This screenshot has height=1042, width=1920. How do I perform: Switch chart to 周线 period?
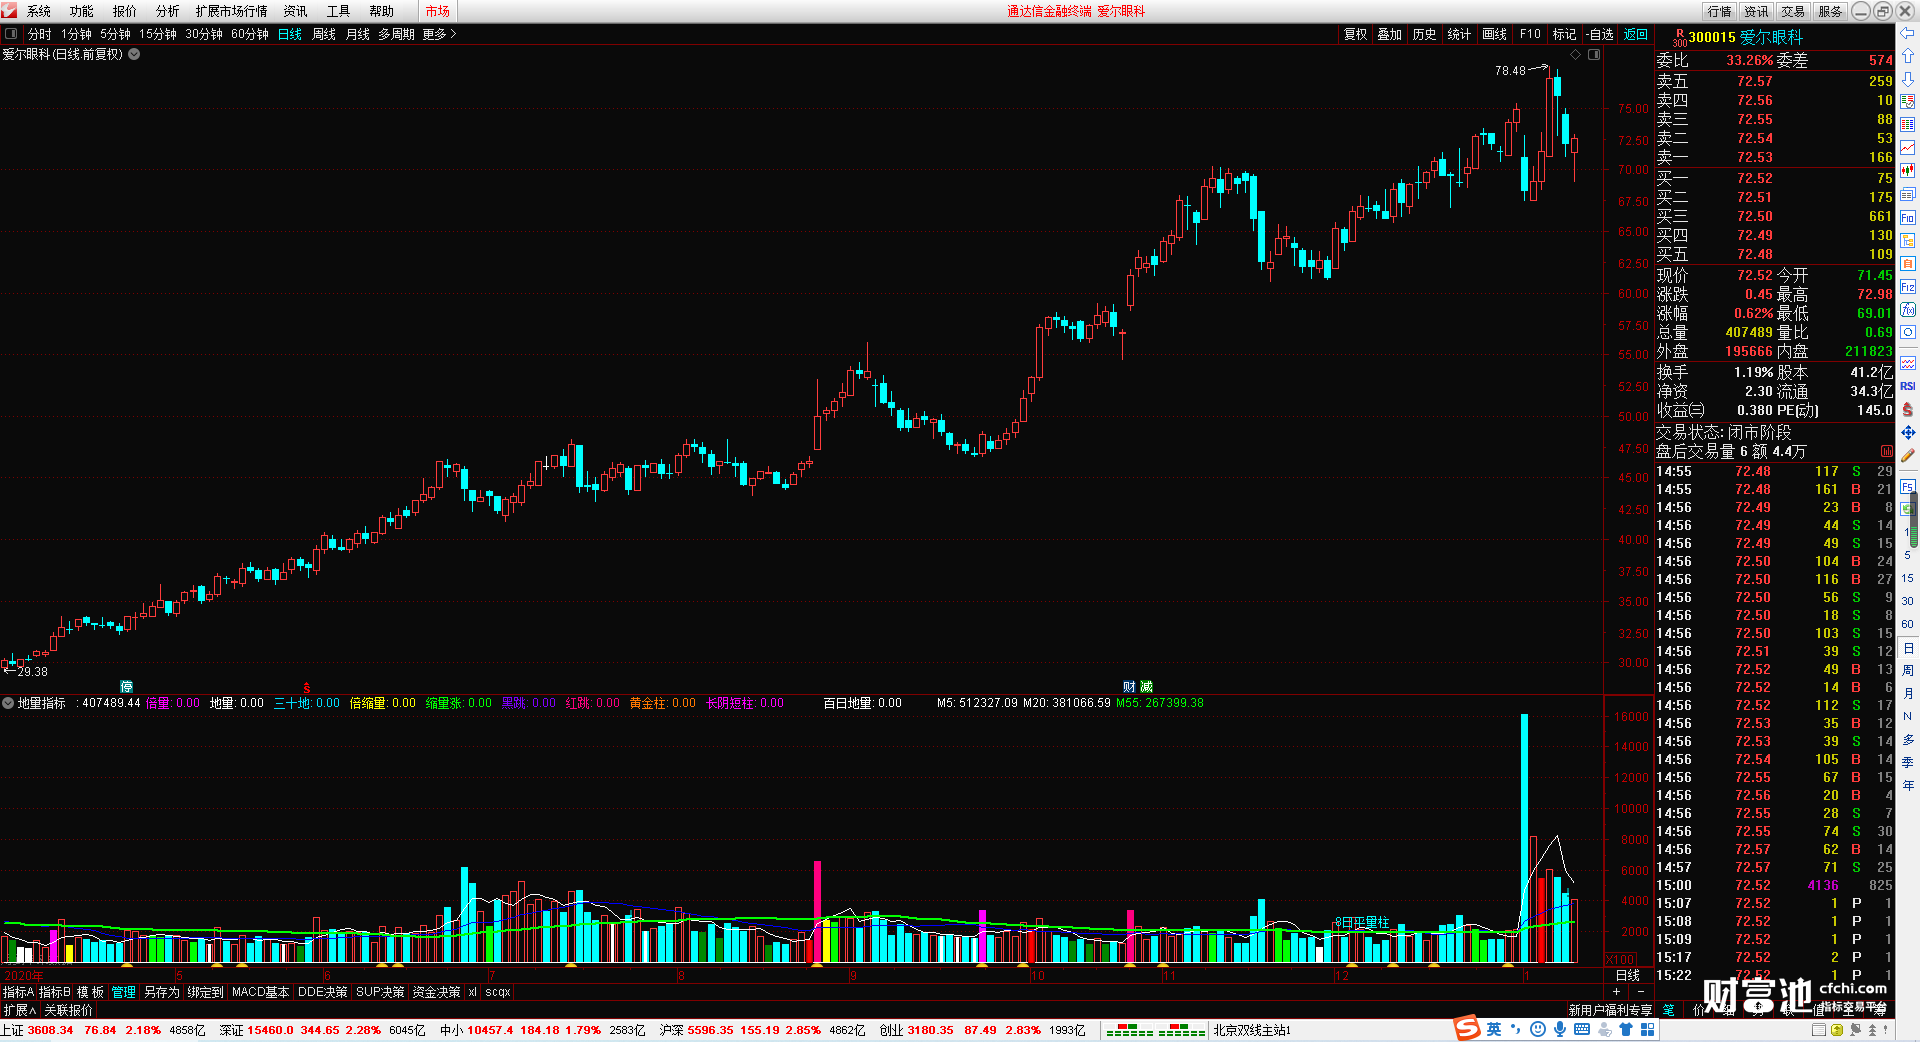click(x=324, y=34)
